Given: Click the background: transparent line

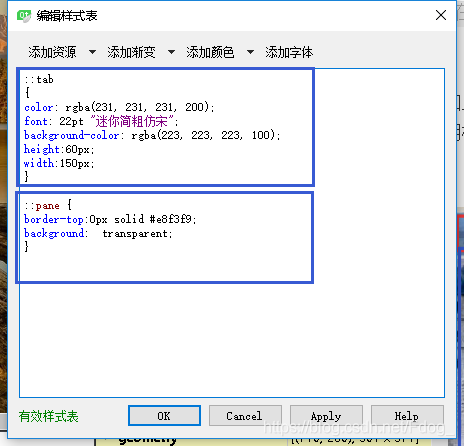Looking at the screenshot, I should (98, 233).
